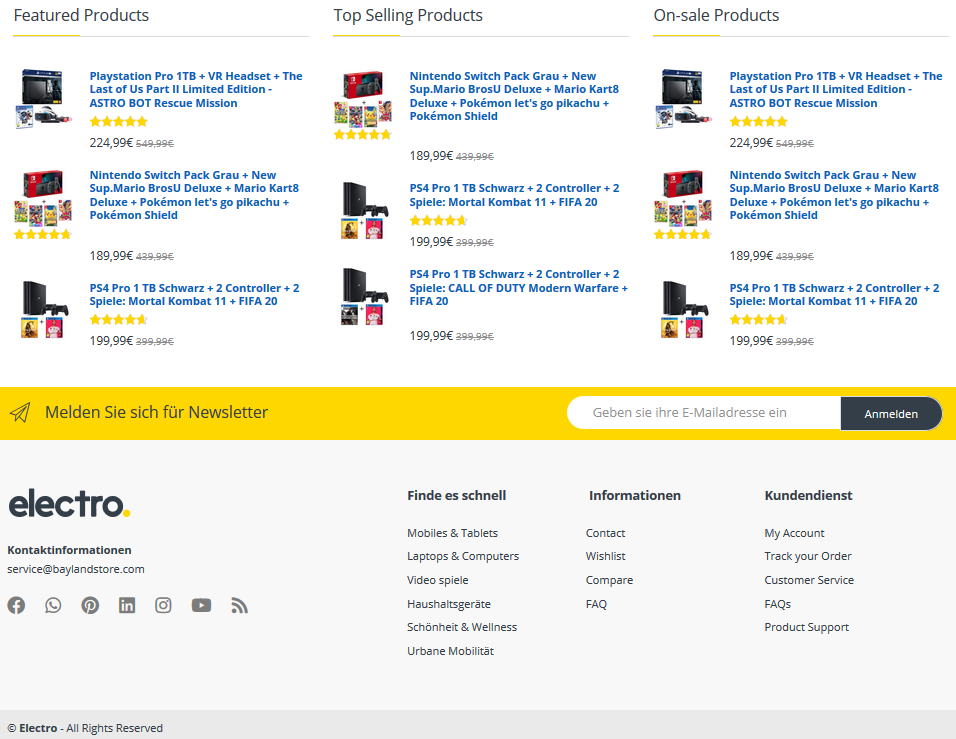
Task: Click the electro footer logo
Action: pos(69,504)
